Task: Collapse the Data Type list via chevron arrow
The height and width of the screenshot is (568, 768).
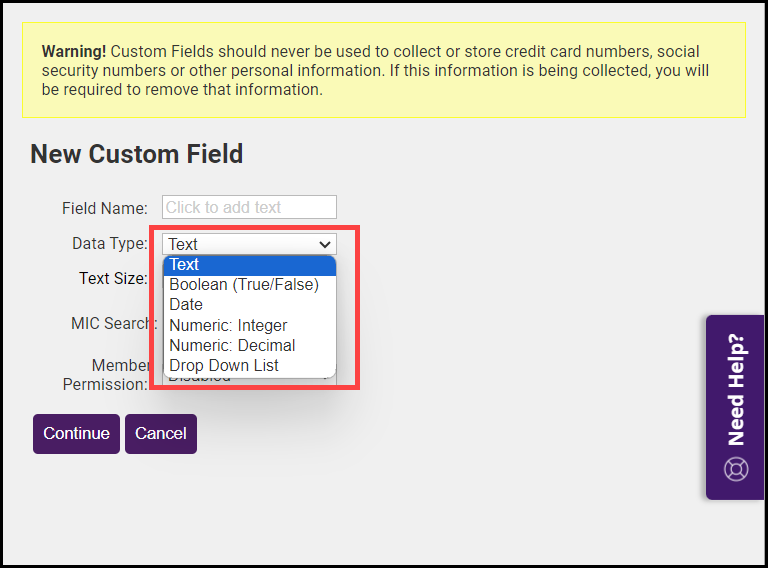Action: coord(324,244)
